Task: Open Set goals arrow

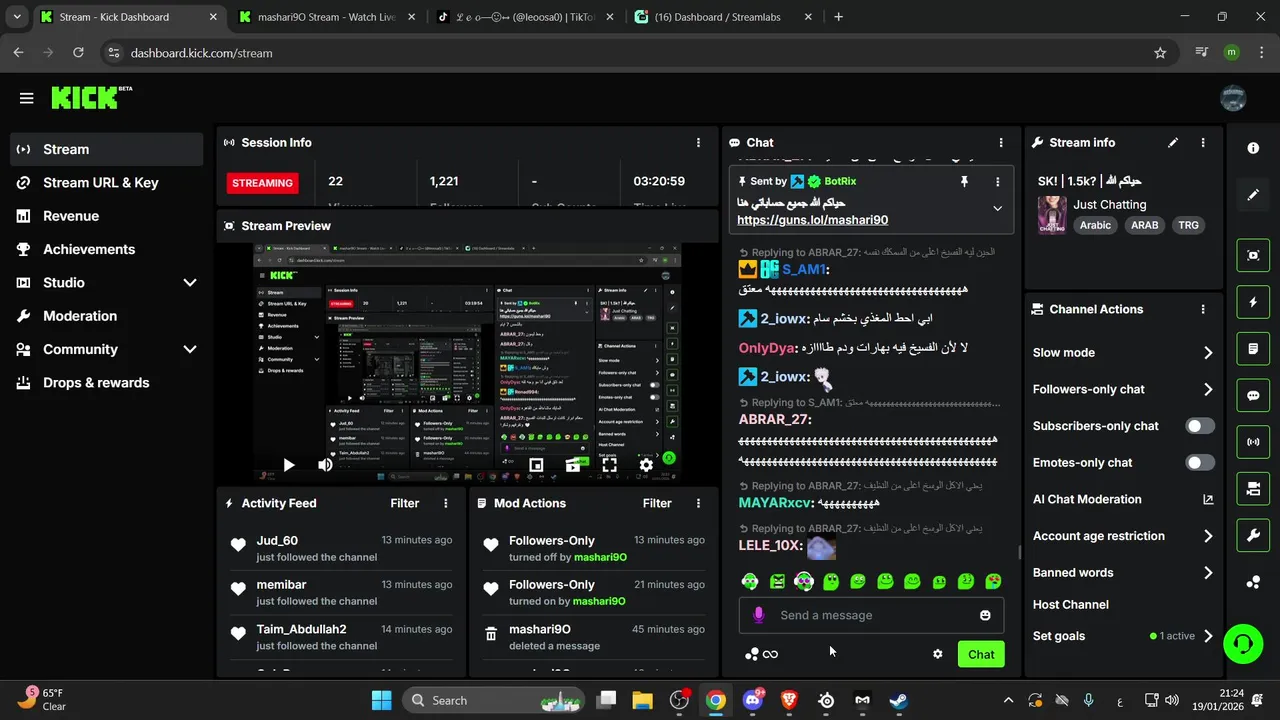Action: point(1208,636)
